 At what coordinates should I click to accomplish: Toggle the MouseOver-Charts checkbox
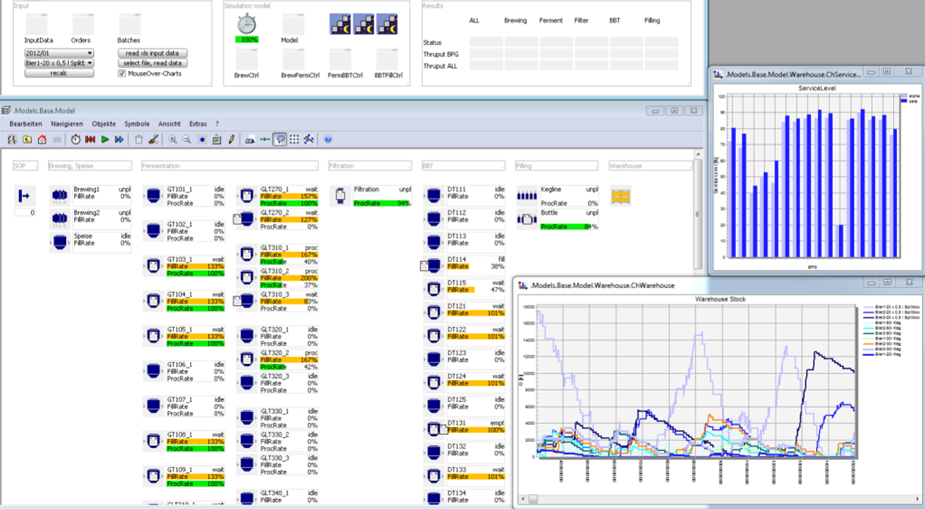pyautogui.click(x=122, y=73)
